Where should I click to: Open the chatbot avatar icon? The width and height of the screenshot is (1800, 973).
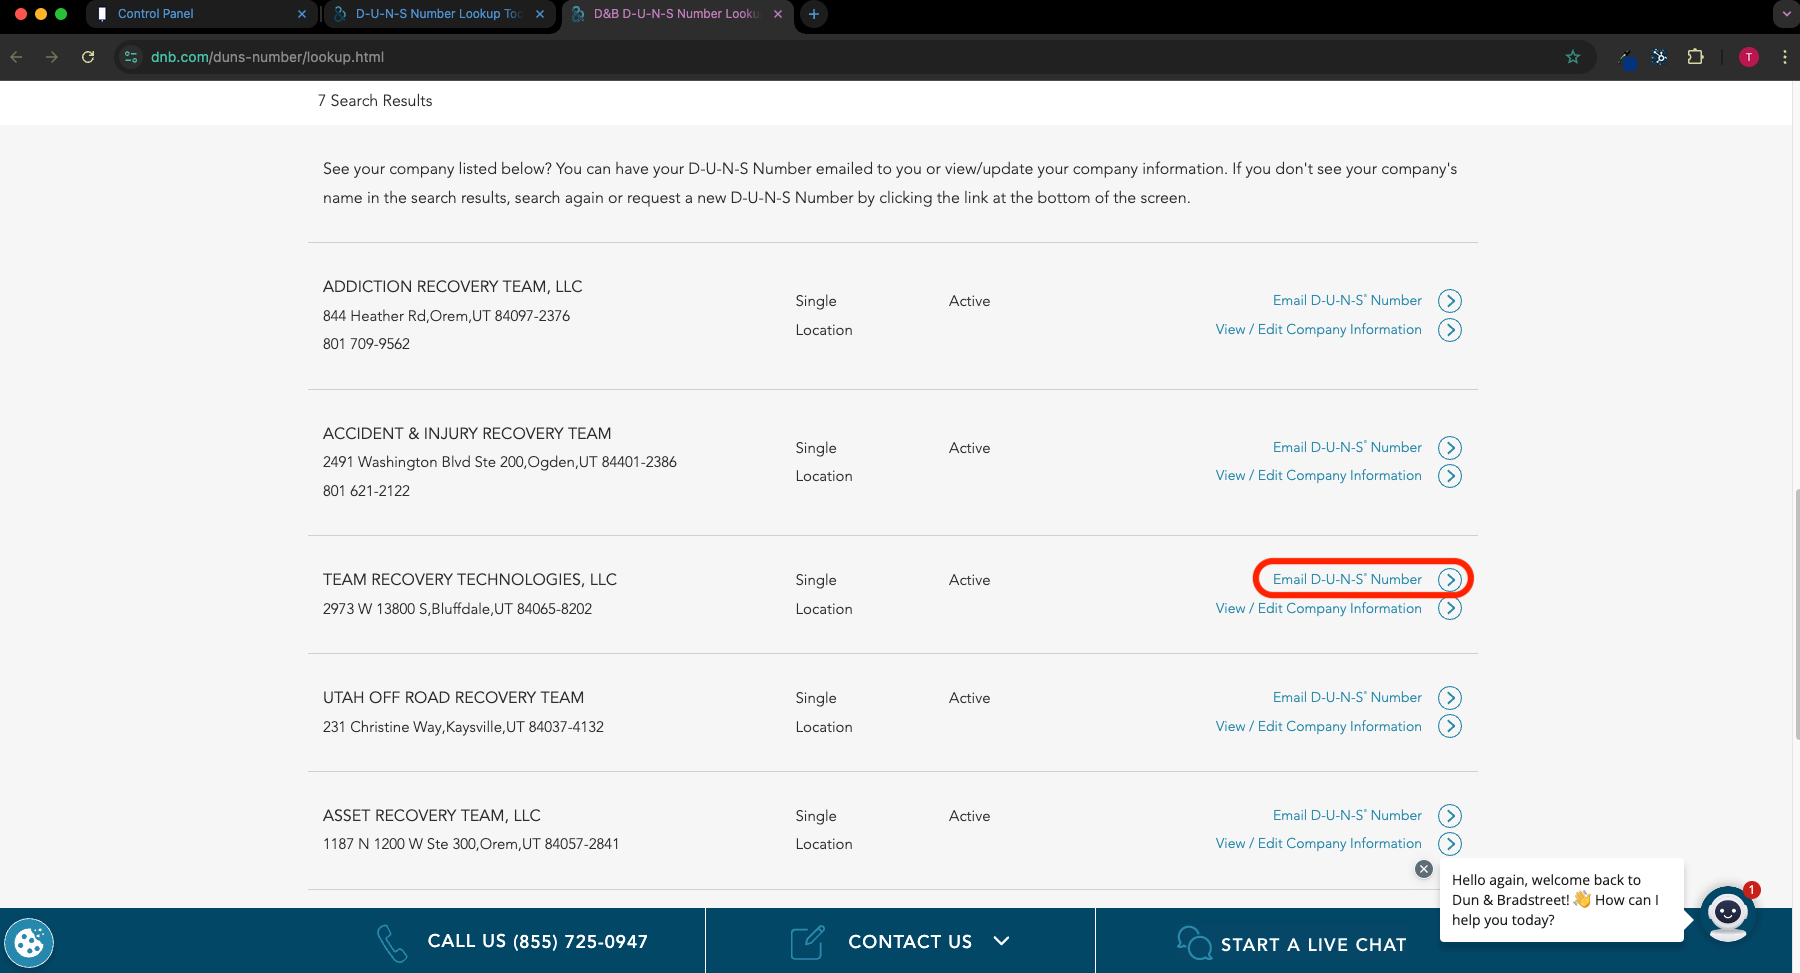pos(1727,913)
